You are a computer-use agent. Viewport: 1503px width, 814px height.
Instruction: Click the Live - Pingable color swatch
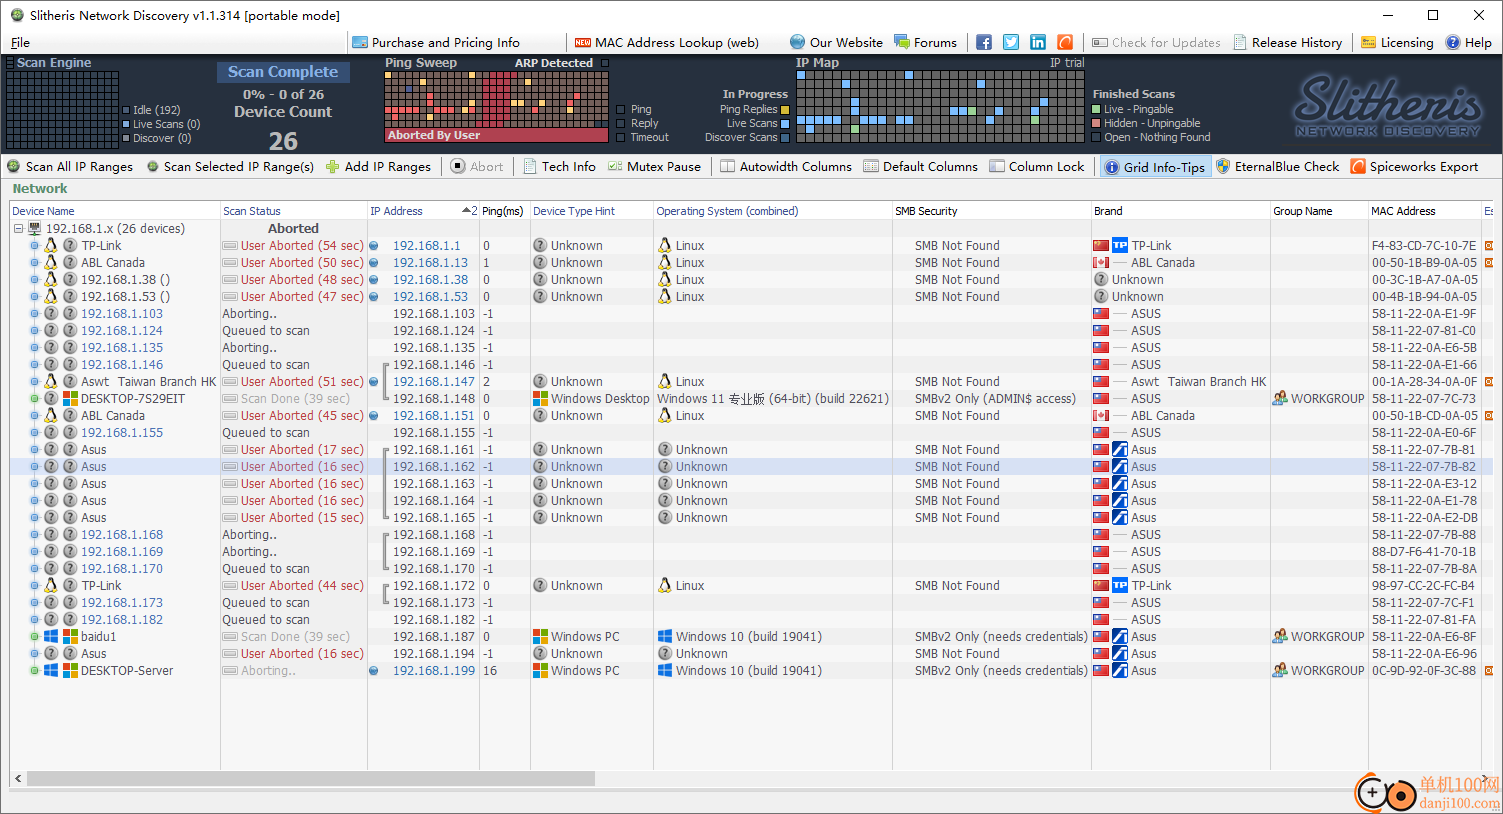pyautogui.click(x=1097, y=109)
